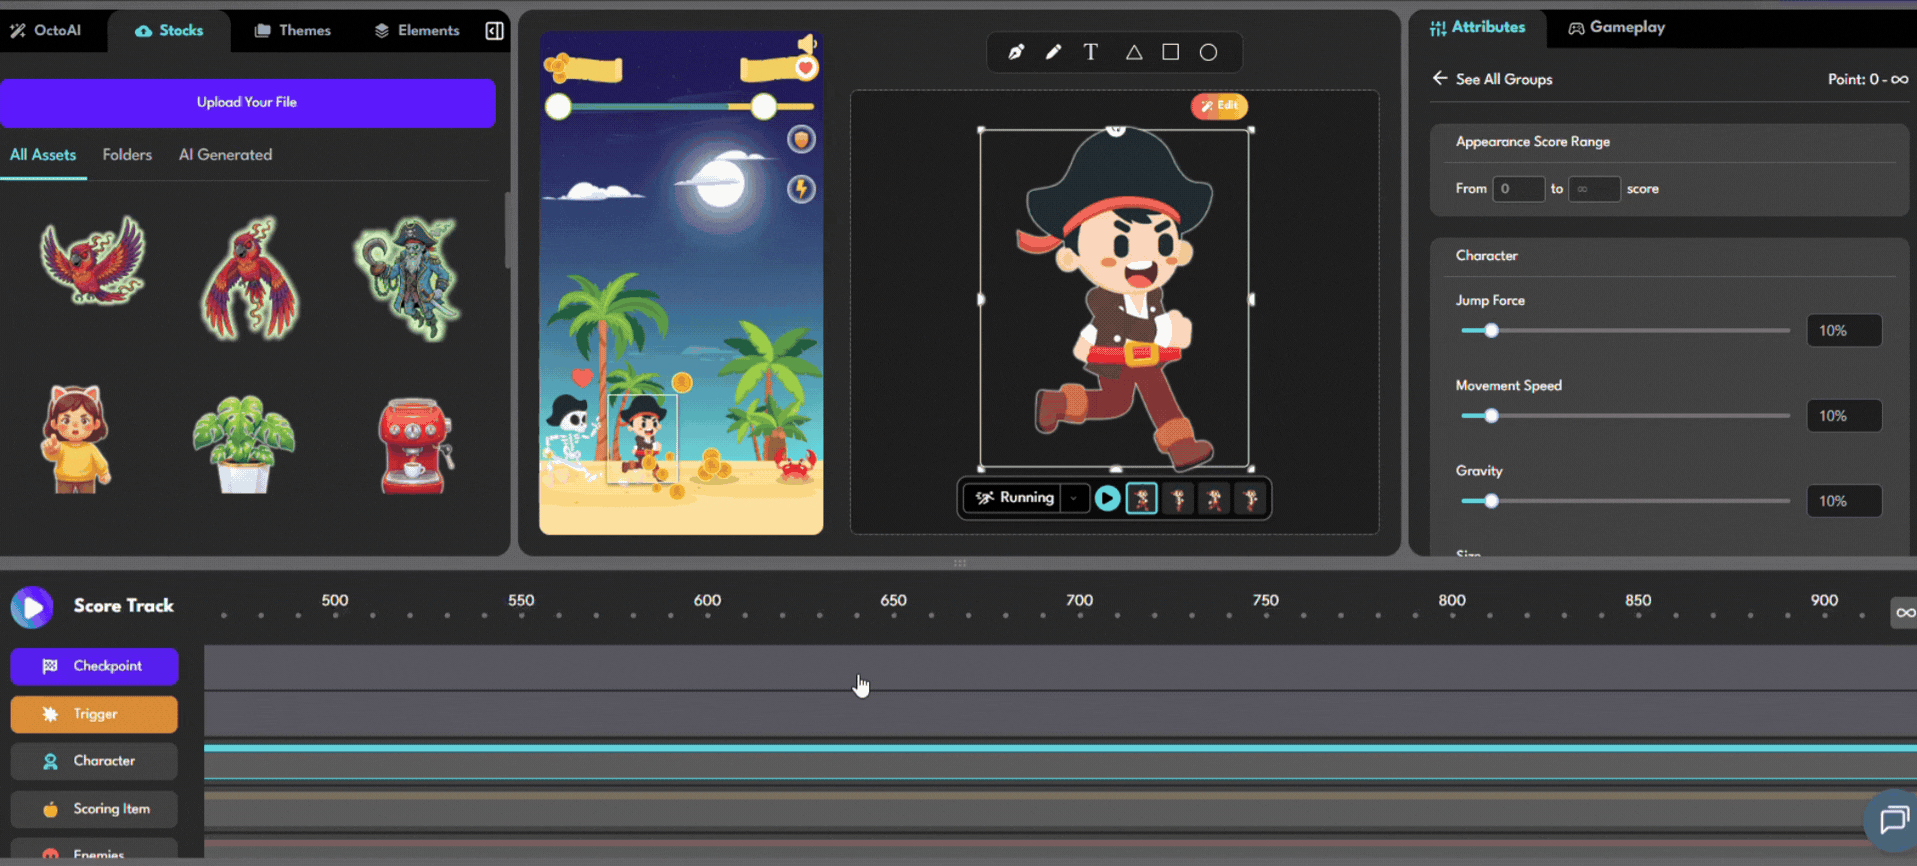This screenshot has width=1917, height=866.
Task: Select the pen drawing tool
Action: [x=1016, y=52]
